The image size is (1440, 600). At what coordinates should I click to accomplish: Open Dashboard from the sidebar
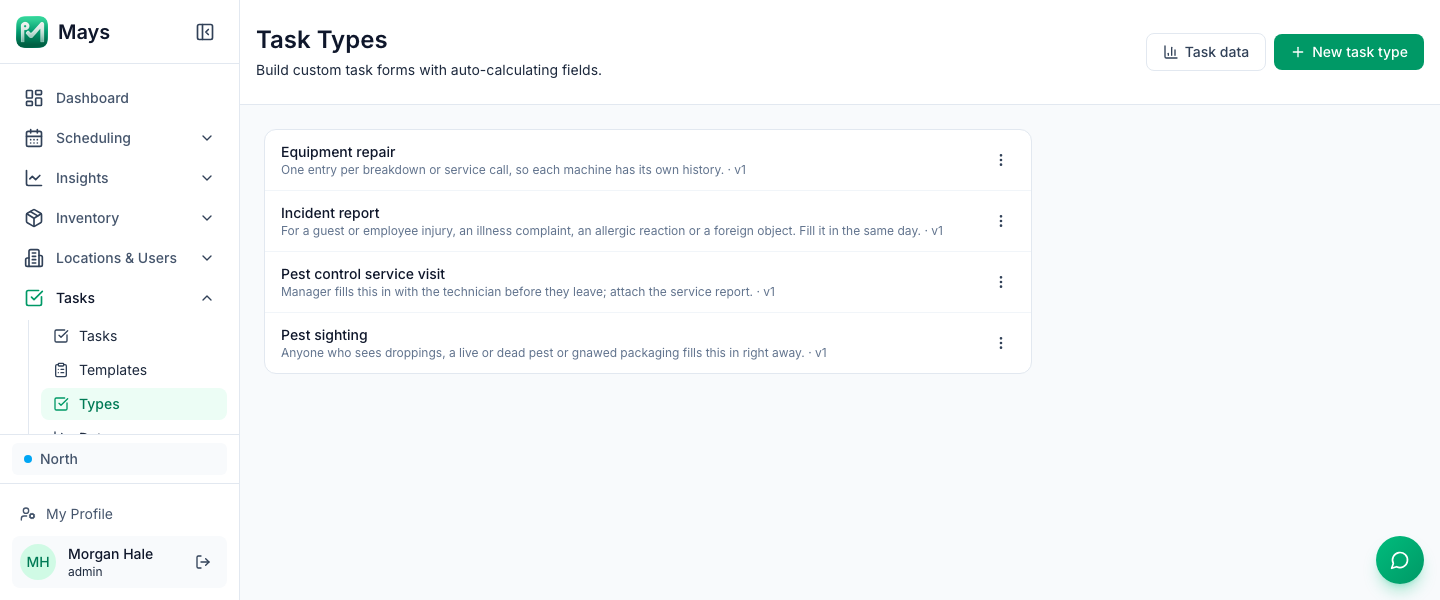pos(120,98)
